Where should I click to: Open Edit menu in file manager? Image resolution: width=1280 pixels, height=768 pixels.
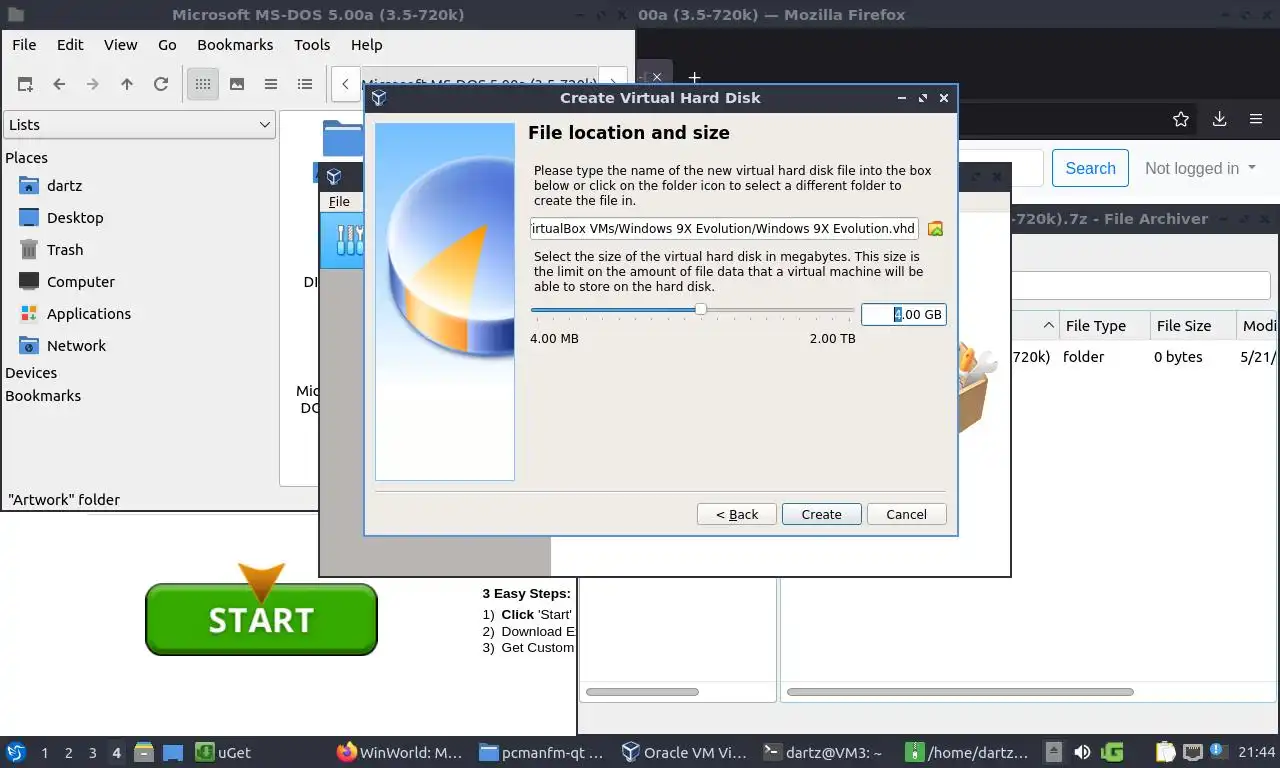tap(70, 45)
